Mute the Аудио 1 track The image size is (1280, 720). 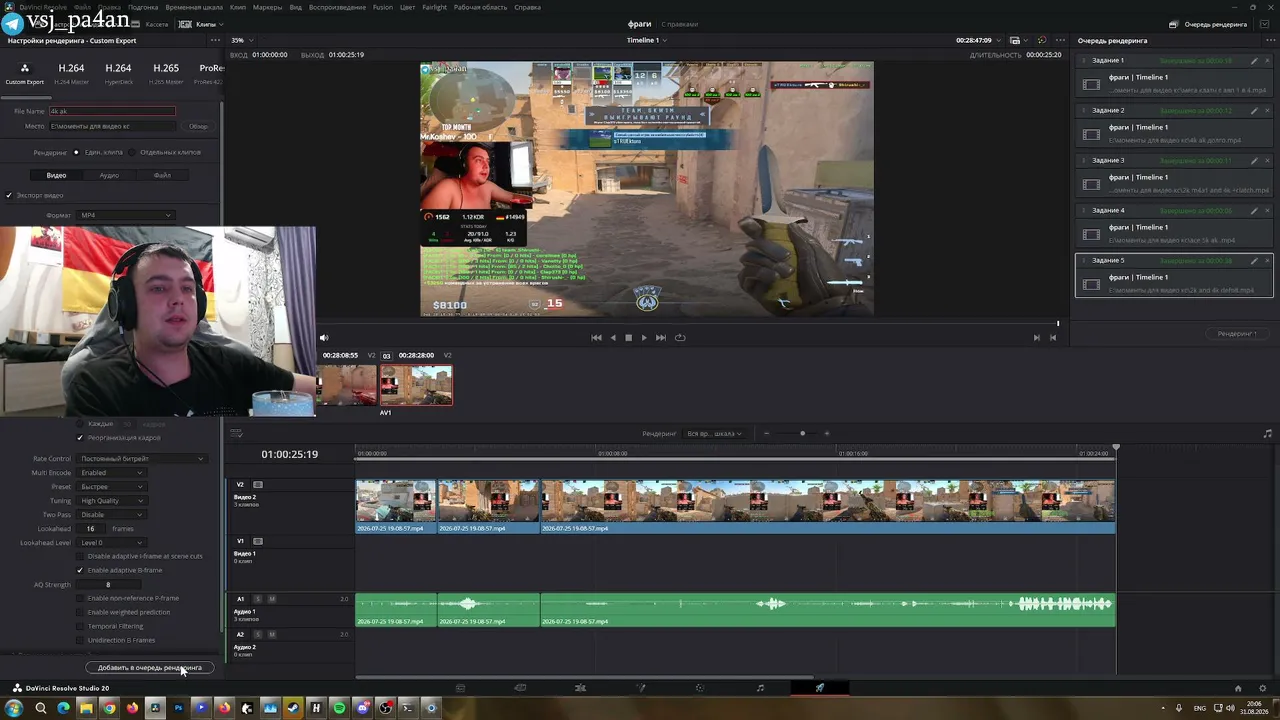point(272,599)
